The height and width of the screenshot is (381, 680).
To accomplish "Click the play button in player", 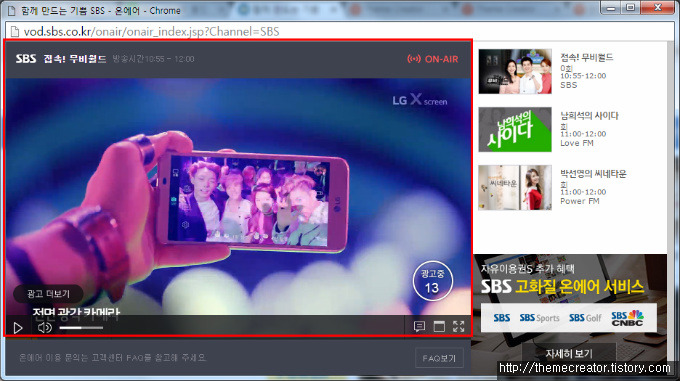I will point(18,328).
